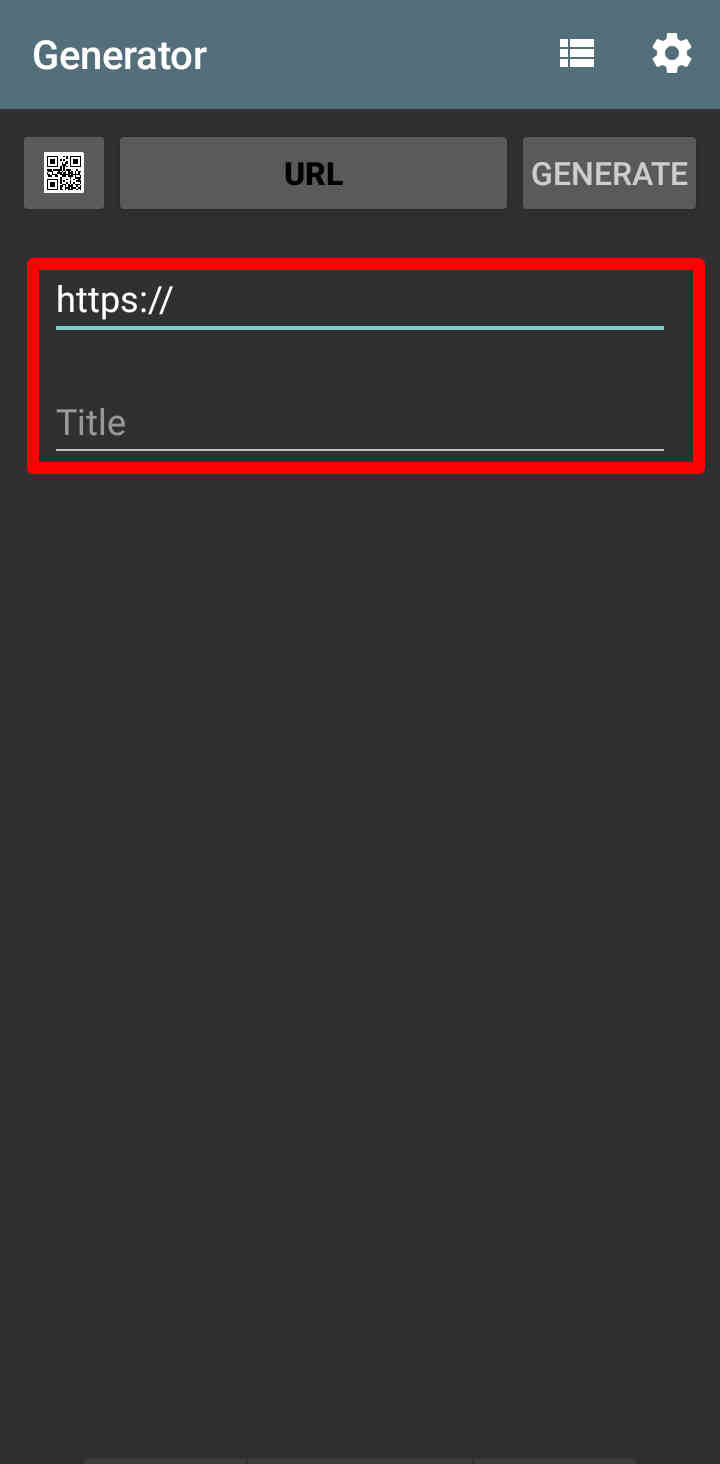Change barcode type with QR thumbnail button

click(x=64, y=173)
